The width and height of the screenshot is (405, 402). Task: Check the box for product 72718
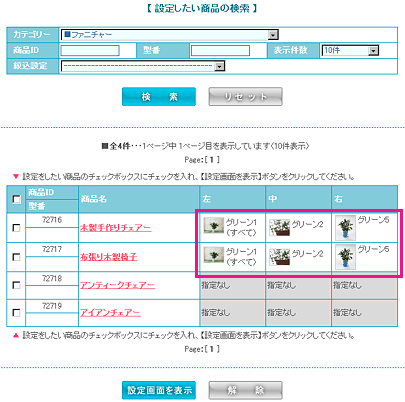16,285
